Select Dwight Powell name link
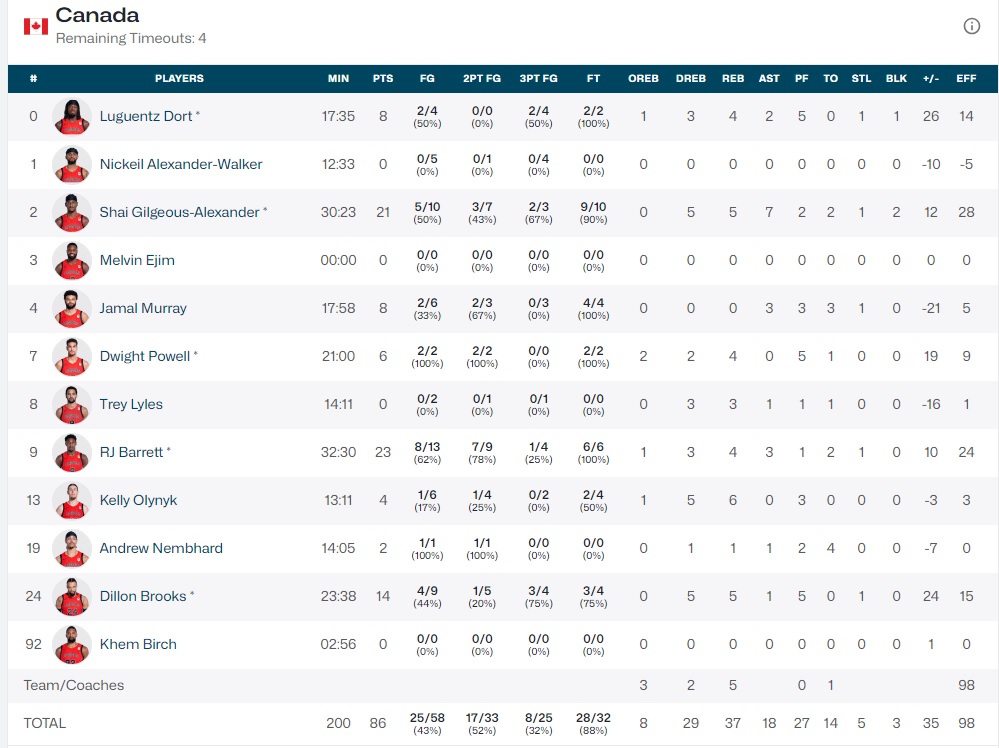Screen dimensions: 999x748 pos(145,356)
